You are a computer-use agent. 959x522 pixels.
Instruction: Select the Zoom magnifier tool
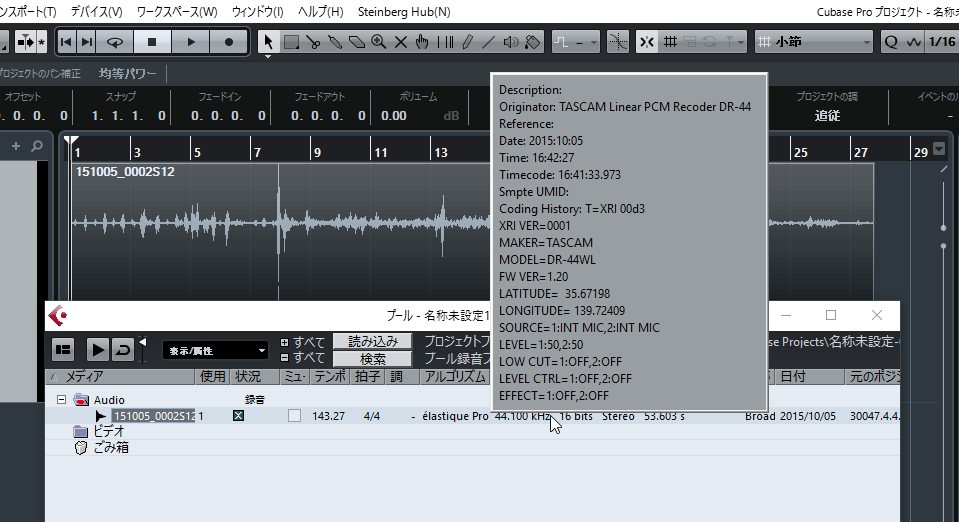(x=379, y=42)
